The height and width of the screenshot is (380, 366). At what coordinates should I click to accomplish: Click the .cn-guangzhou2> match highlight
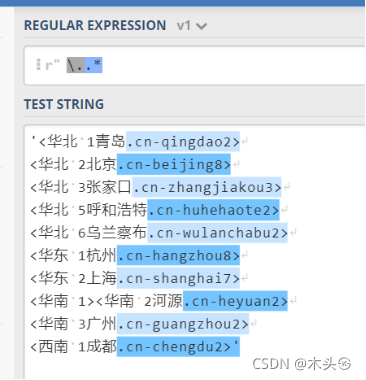pyautogui.click(x=183, y=324)
